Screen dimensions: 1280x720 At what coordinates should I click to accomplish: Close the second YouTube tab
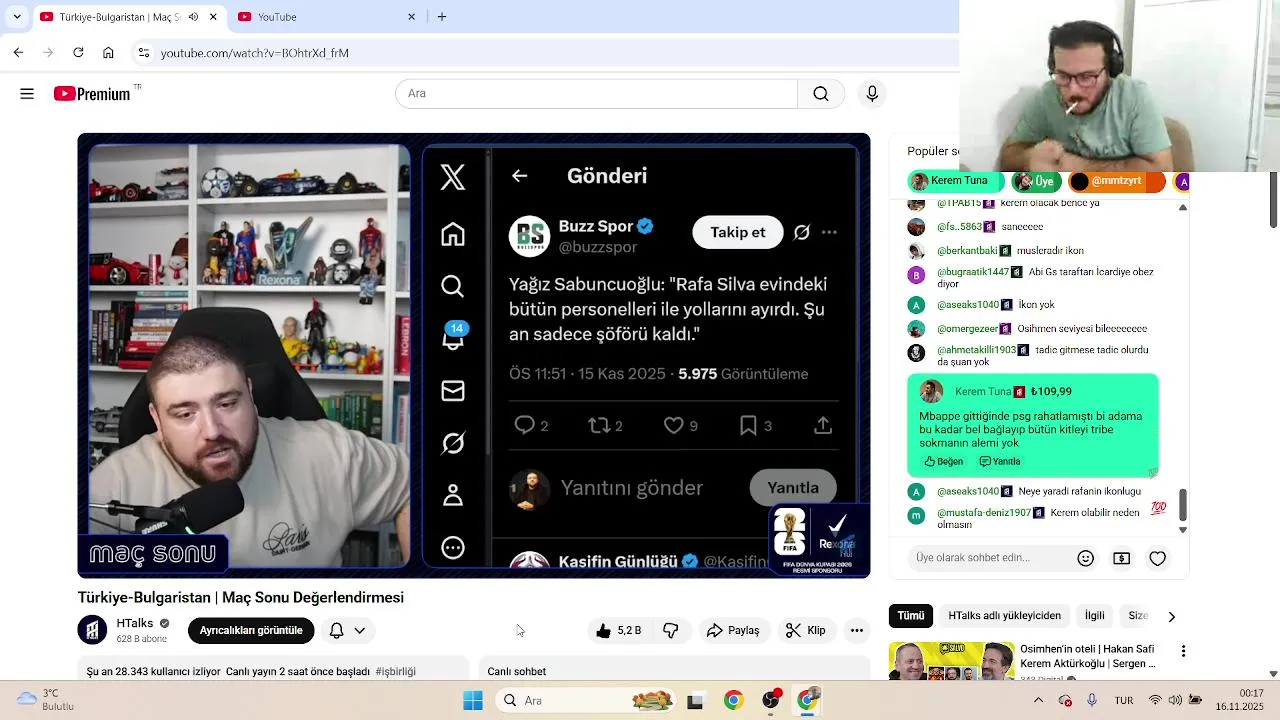click(x=411, y=17)
